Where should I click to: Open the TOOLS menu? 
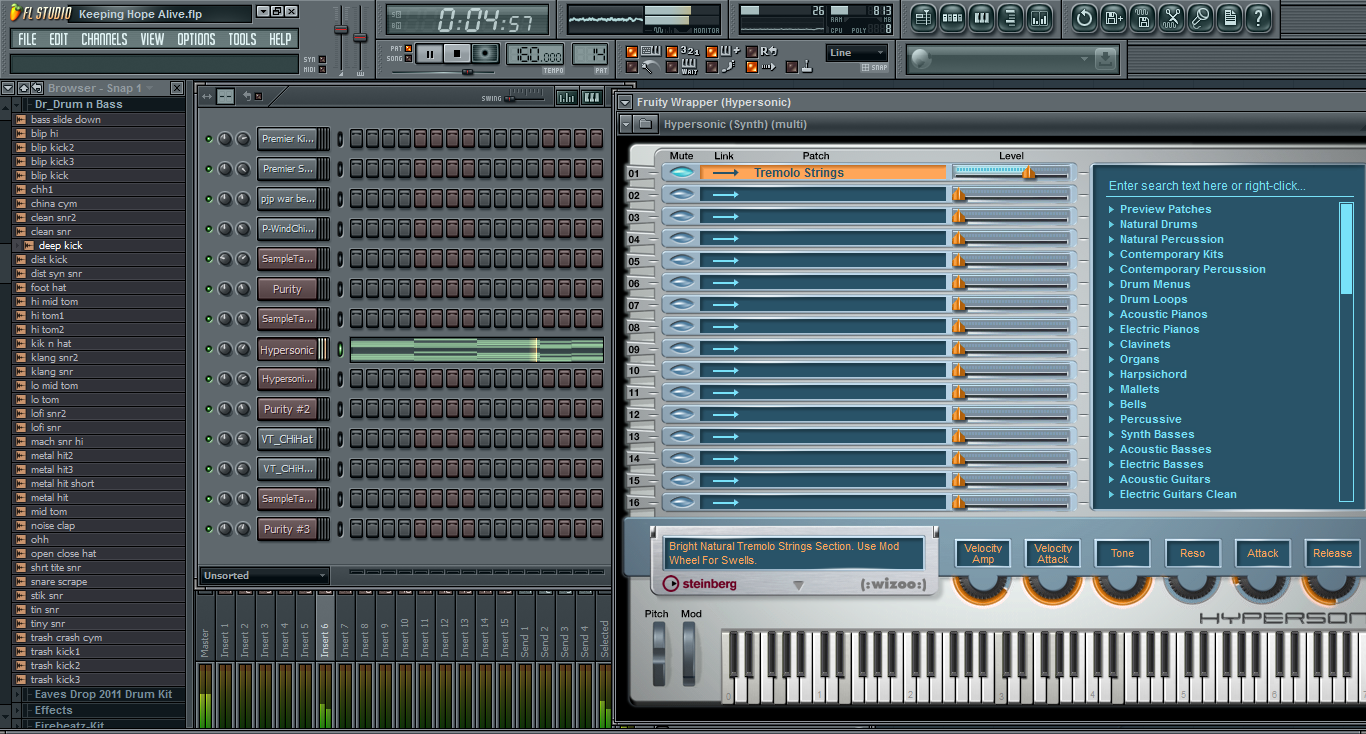point(242,39)
